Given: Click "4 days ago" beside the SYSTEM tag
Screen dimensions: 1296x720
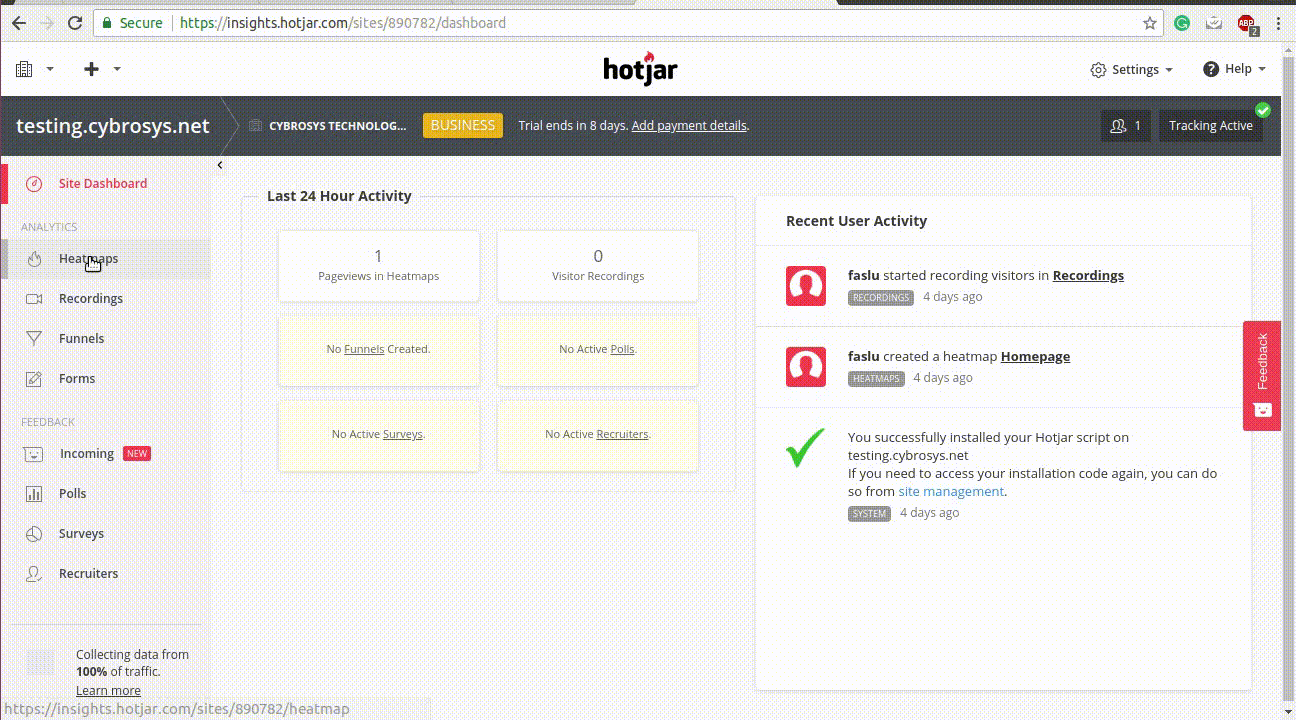Looking at the screenshot, I should pos(929,513).
